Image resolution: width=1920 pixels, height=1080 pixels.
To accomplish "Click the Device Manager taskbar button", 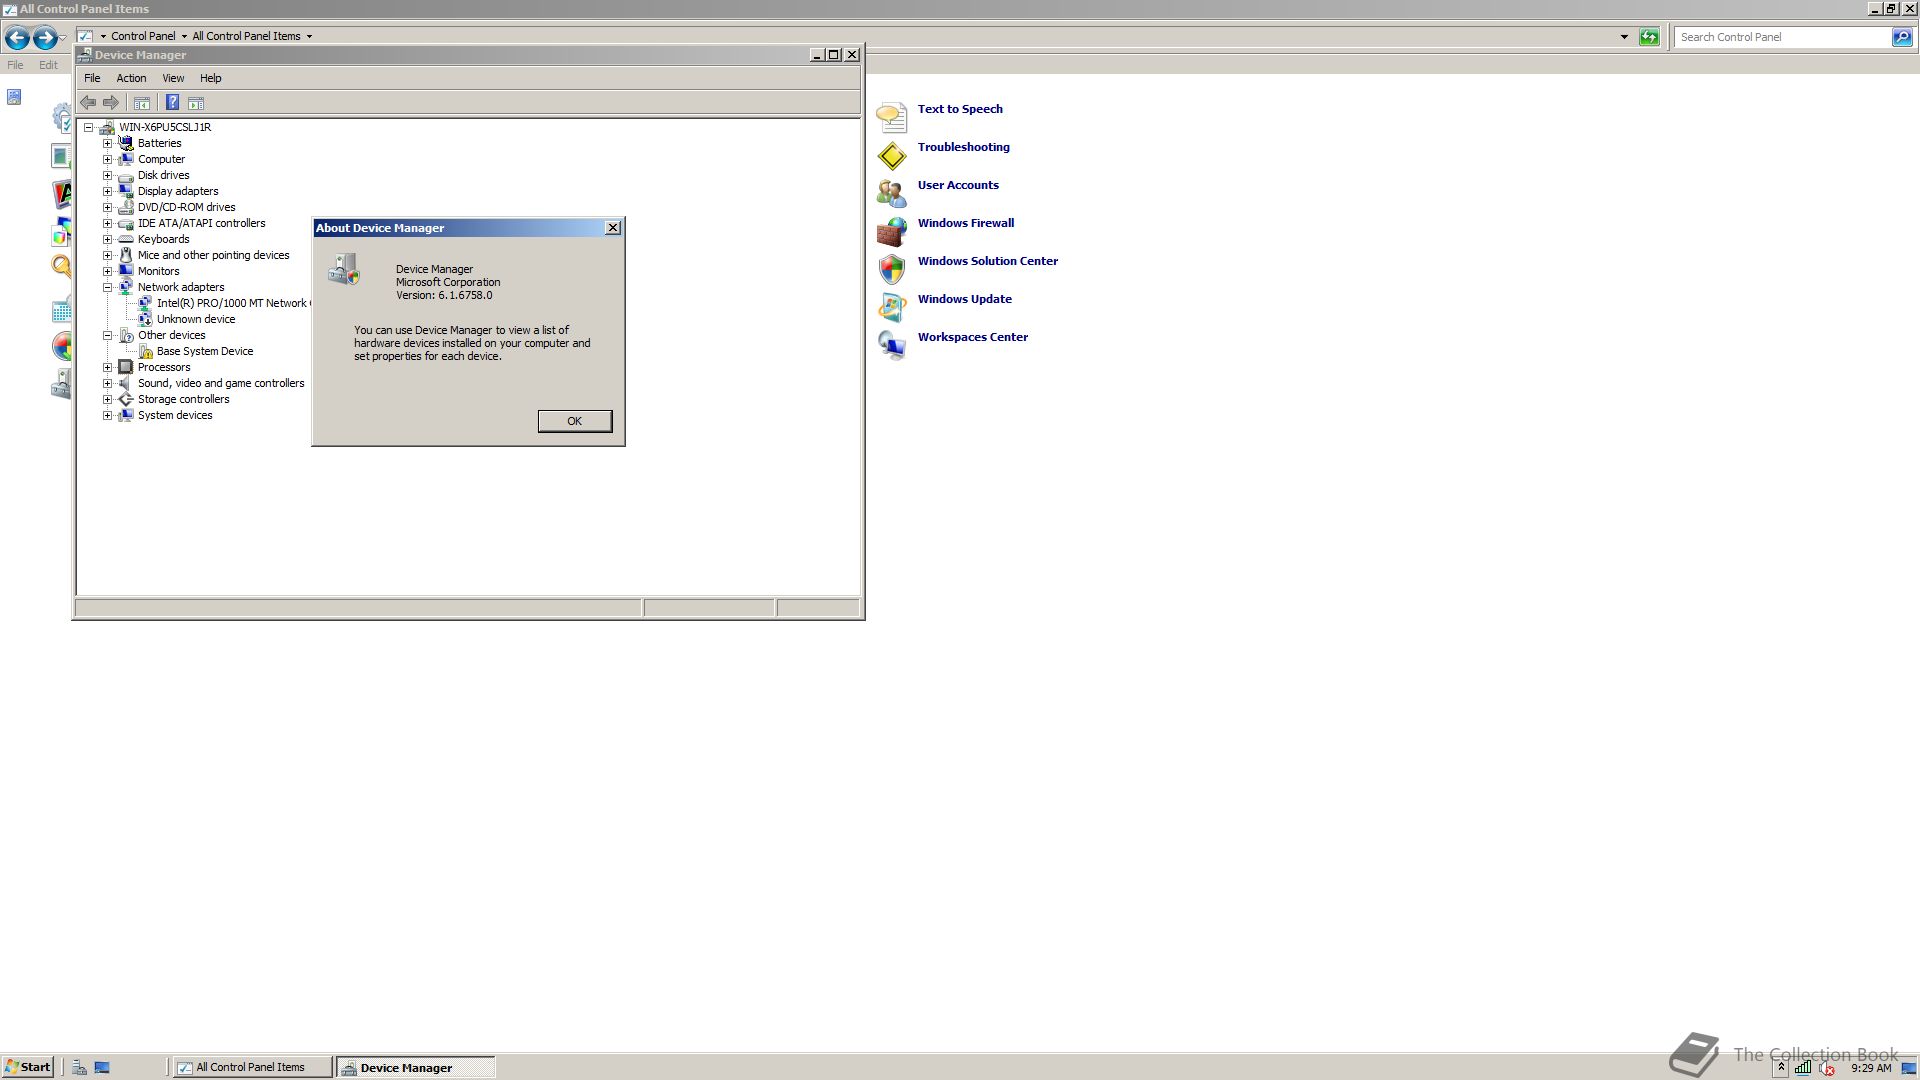I will coord(416,1067).
